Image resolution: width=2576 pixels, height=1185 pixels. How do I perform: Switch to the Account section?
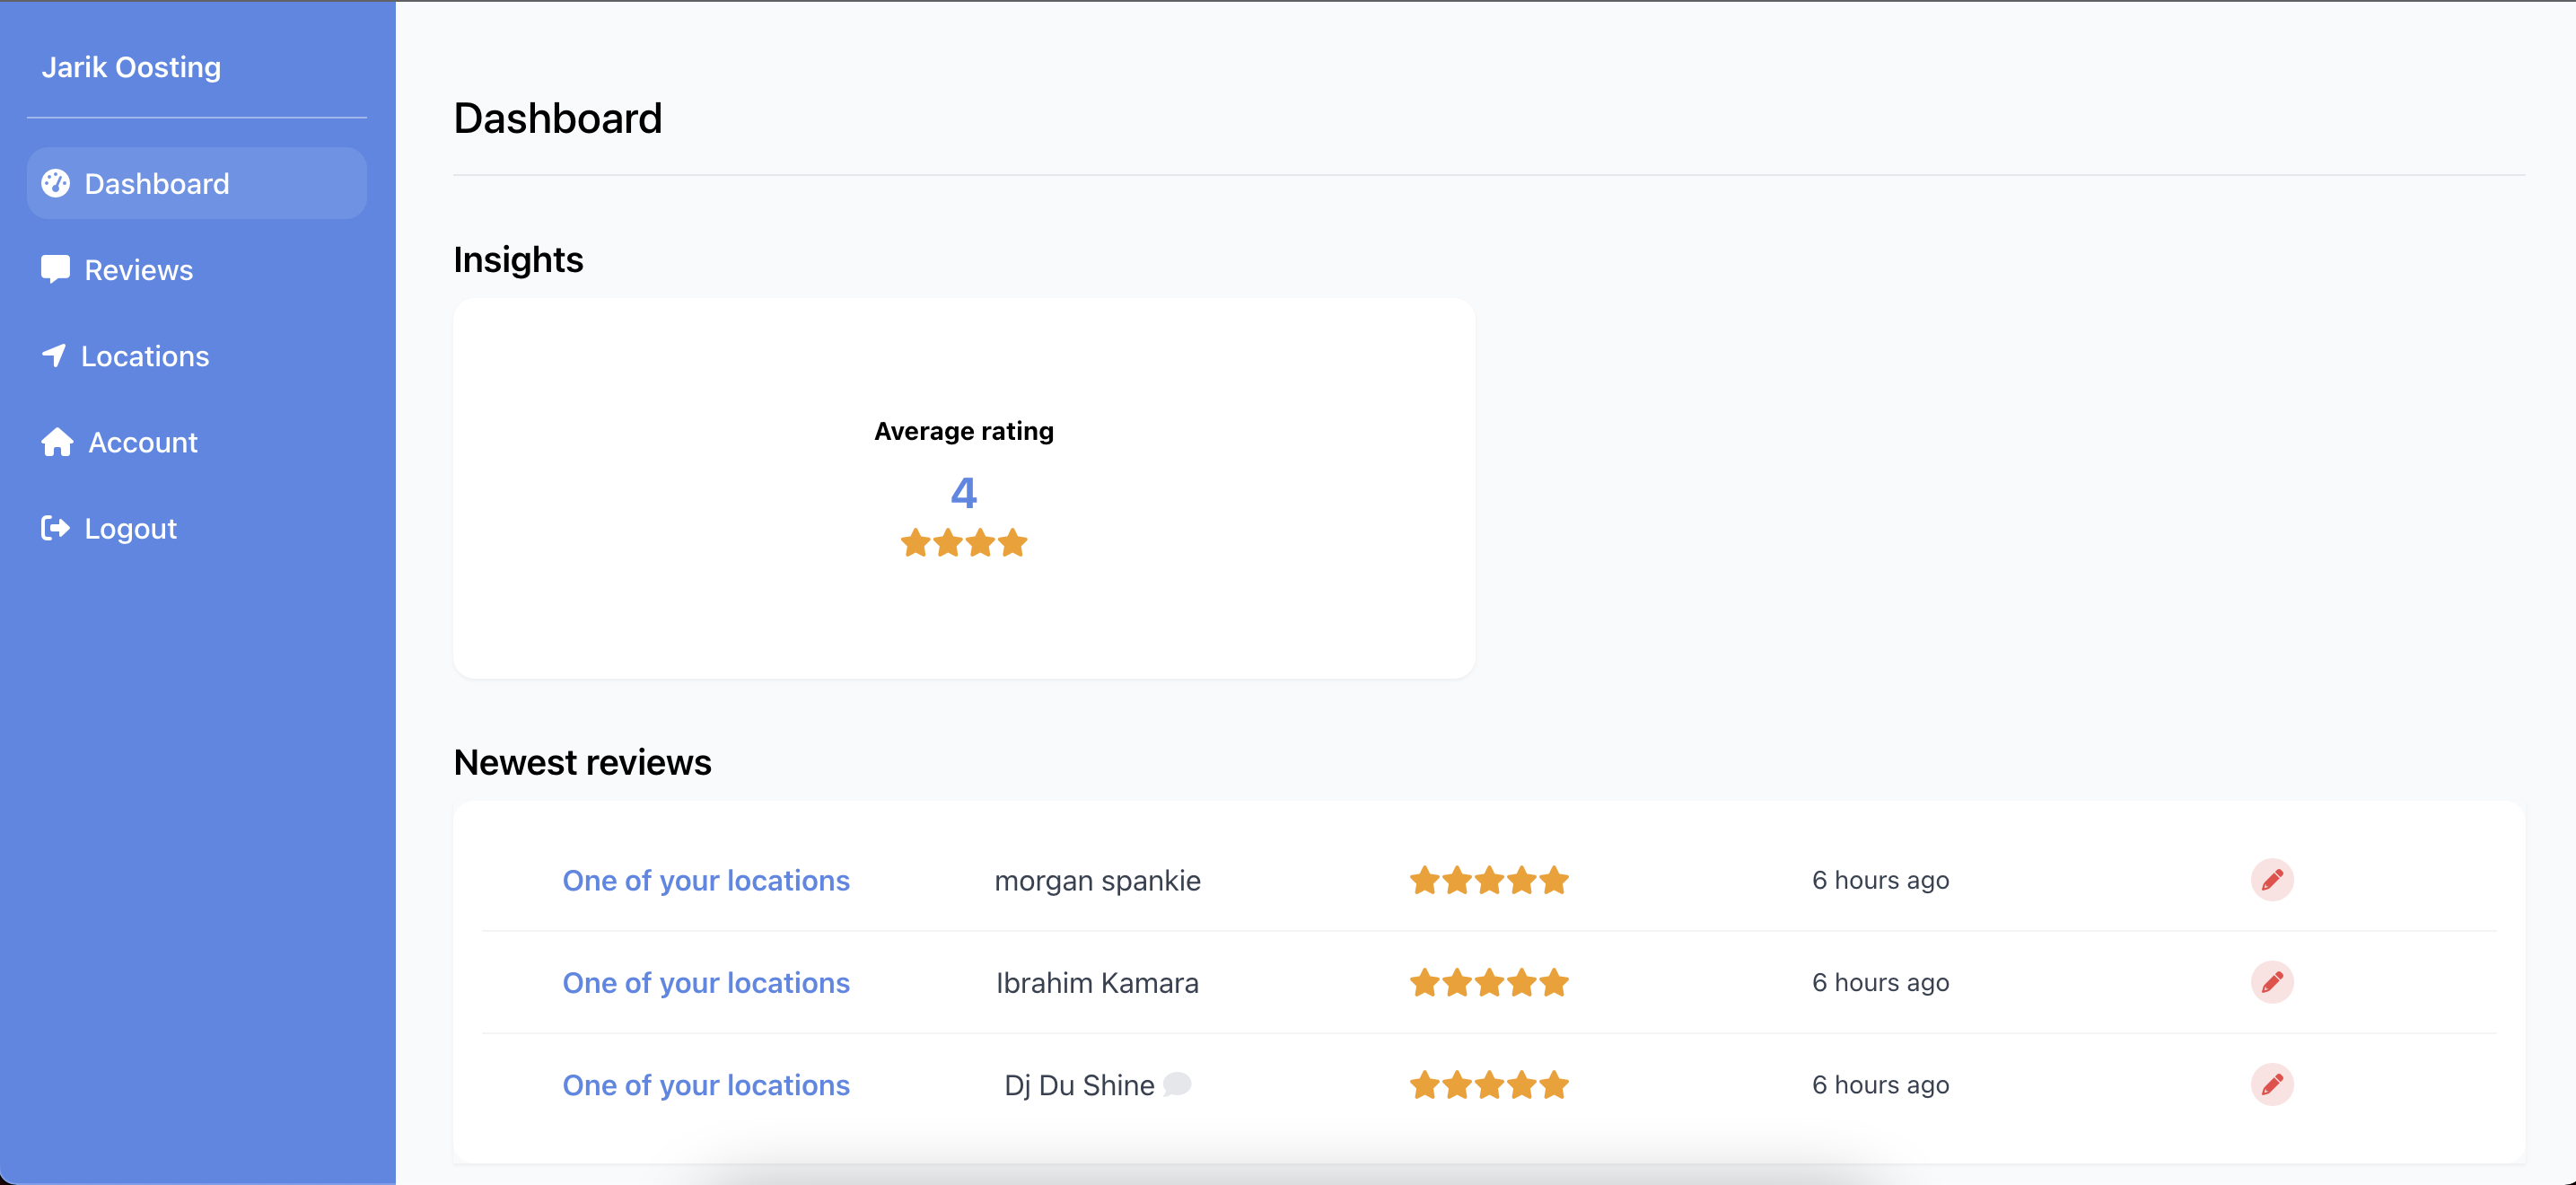141,441
